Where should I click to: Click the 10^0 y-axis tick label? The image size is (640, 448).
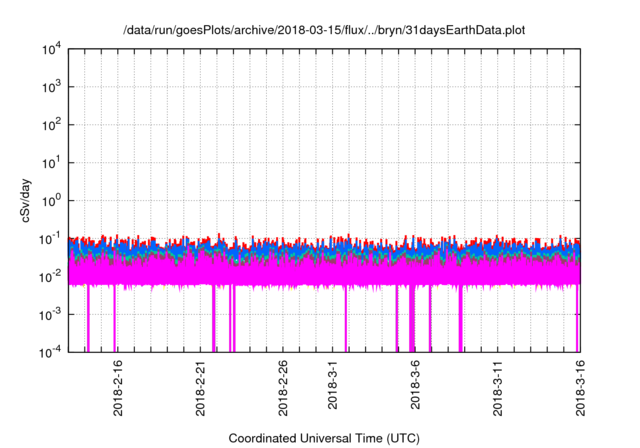coord(51,202)
